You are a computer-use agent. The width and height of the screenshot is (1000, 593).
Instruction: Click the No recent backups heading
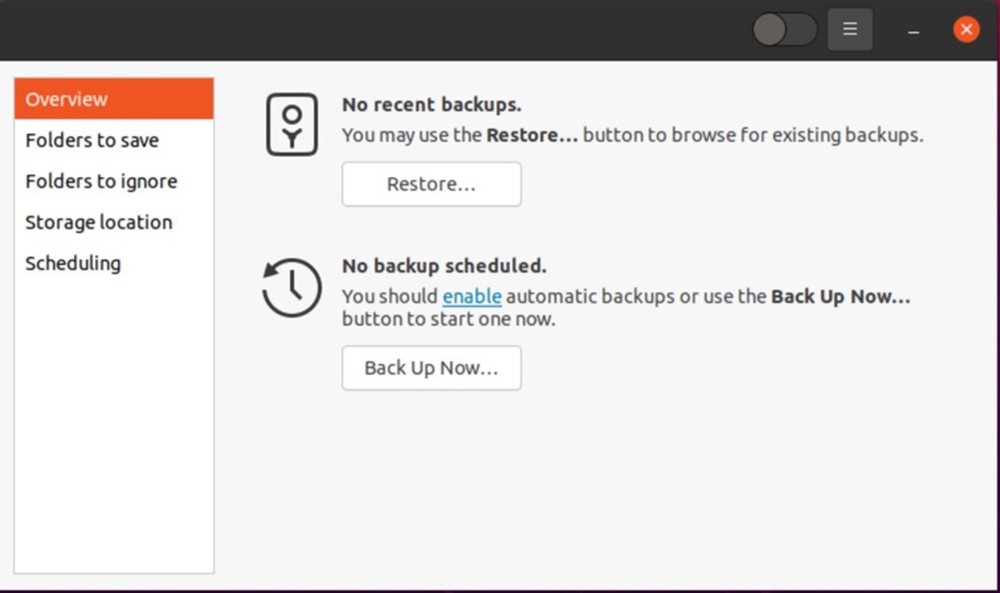[x=431, y=104]
